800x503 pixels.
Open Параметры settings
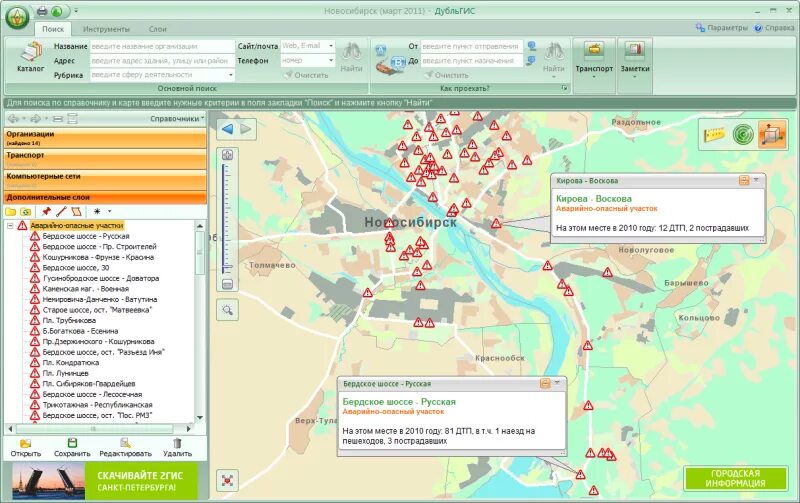(721, 28)
